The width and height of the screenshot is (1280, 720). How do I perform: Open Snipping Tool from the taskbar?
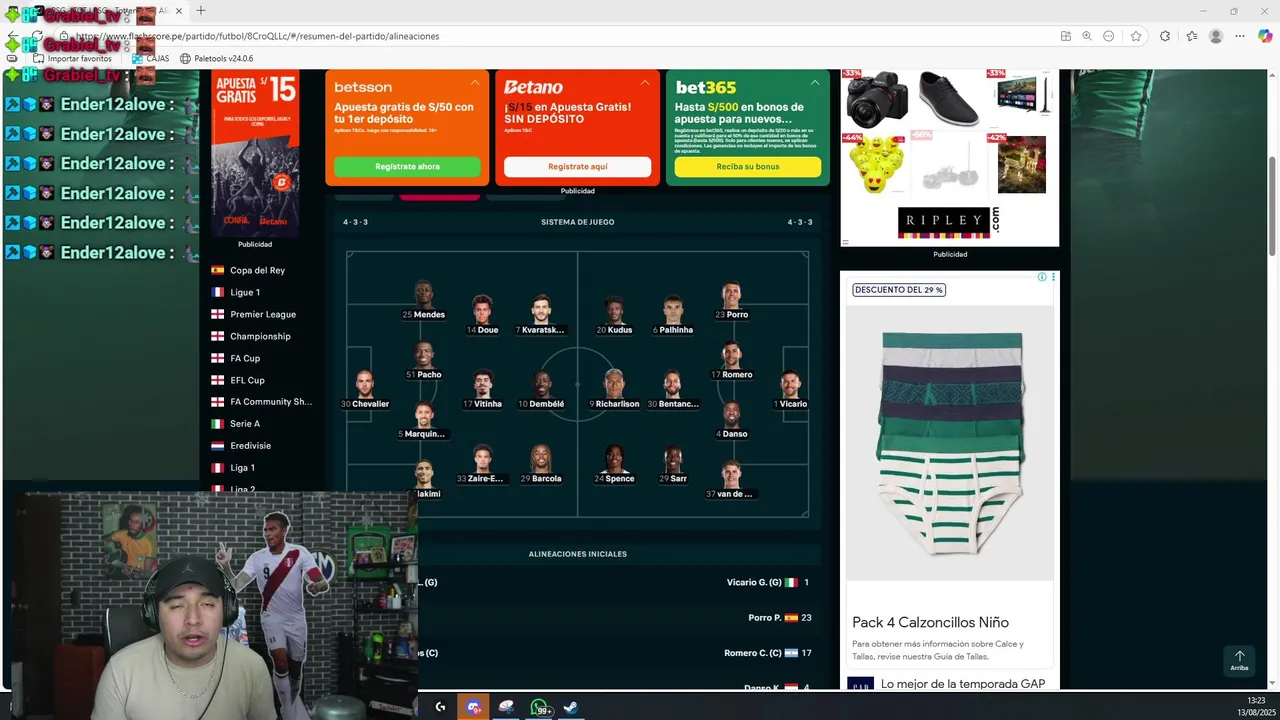[506, 707]
